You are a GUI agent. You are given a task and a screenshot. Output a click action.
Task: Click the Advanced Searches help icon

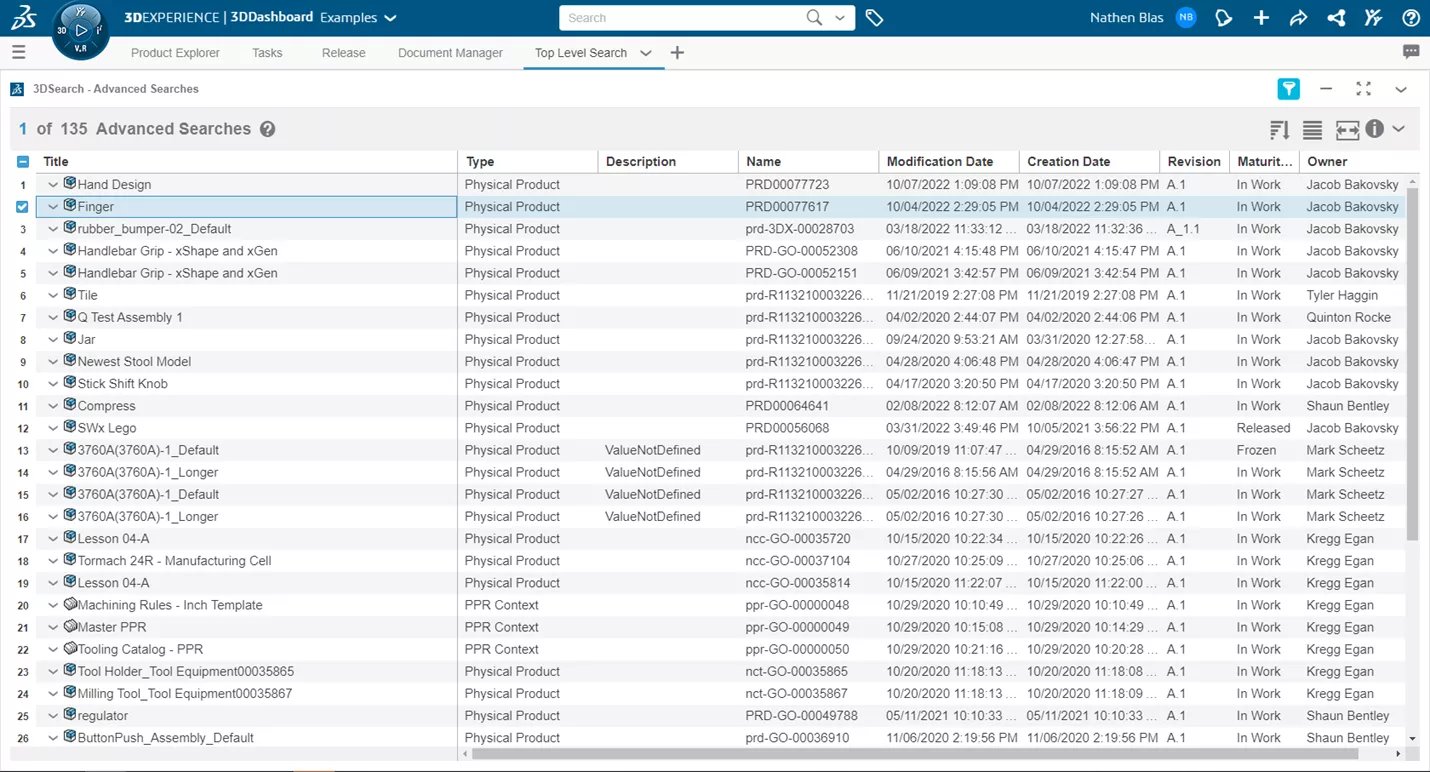267,129
